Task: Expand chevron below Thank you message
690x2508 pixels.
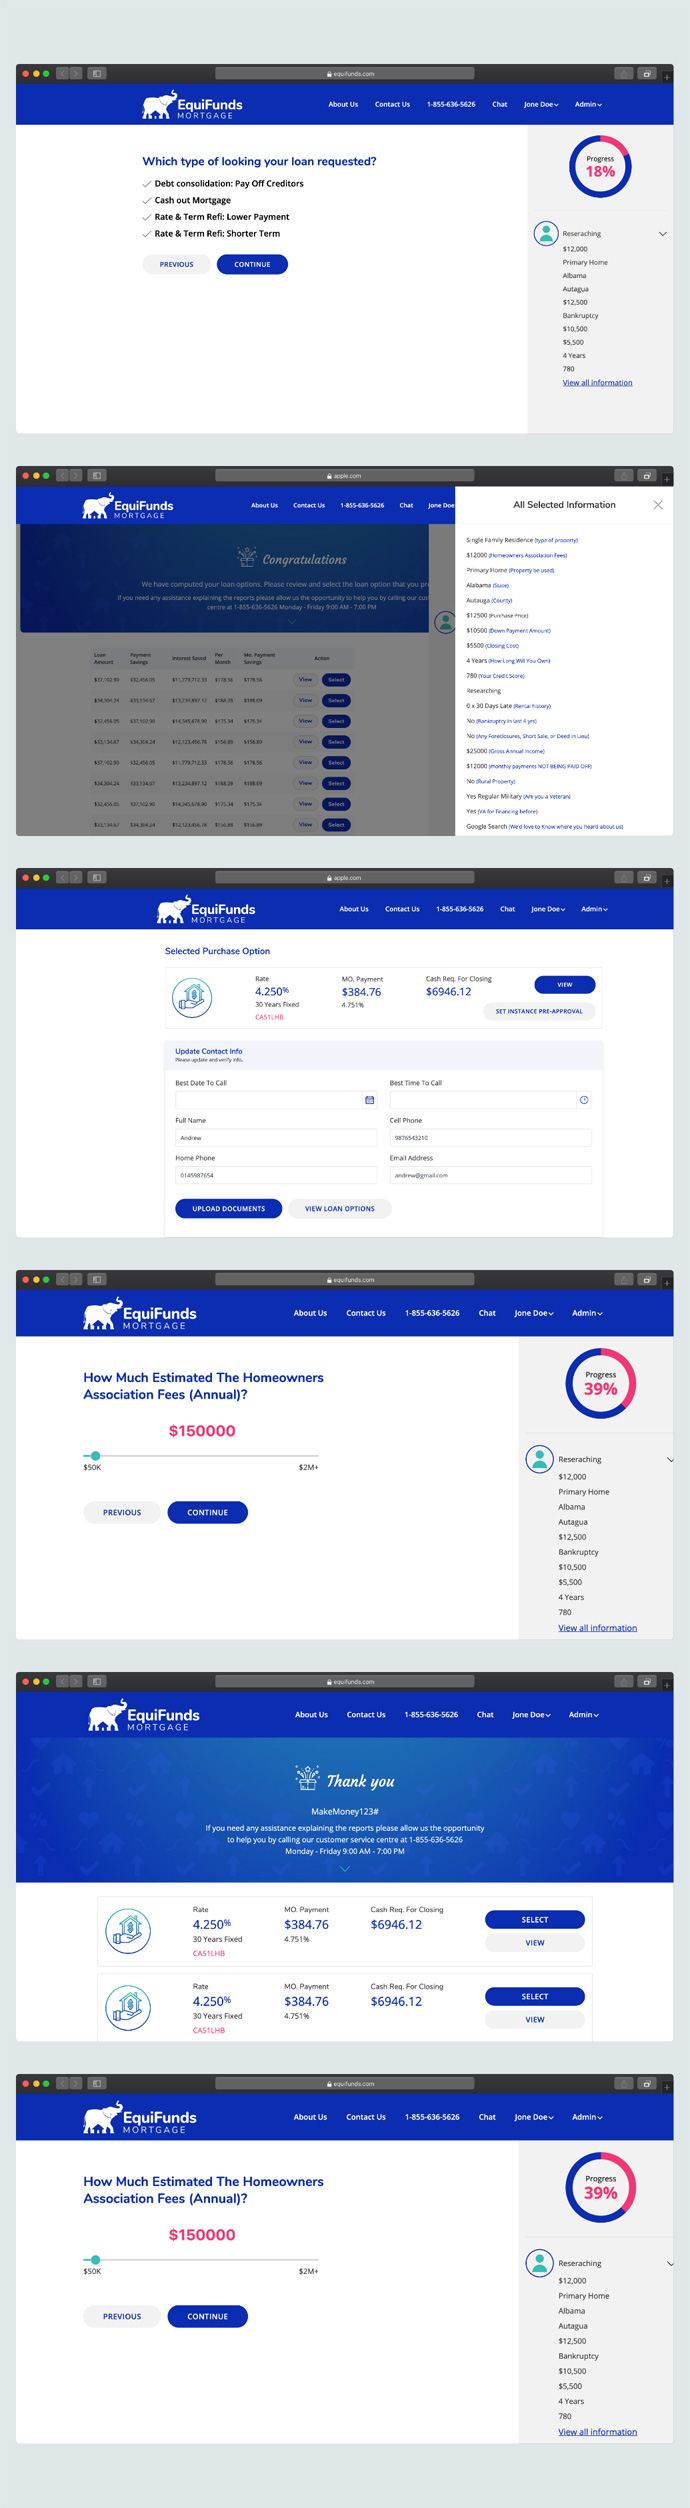Action: click(345, 1868)
